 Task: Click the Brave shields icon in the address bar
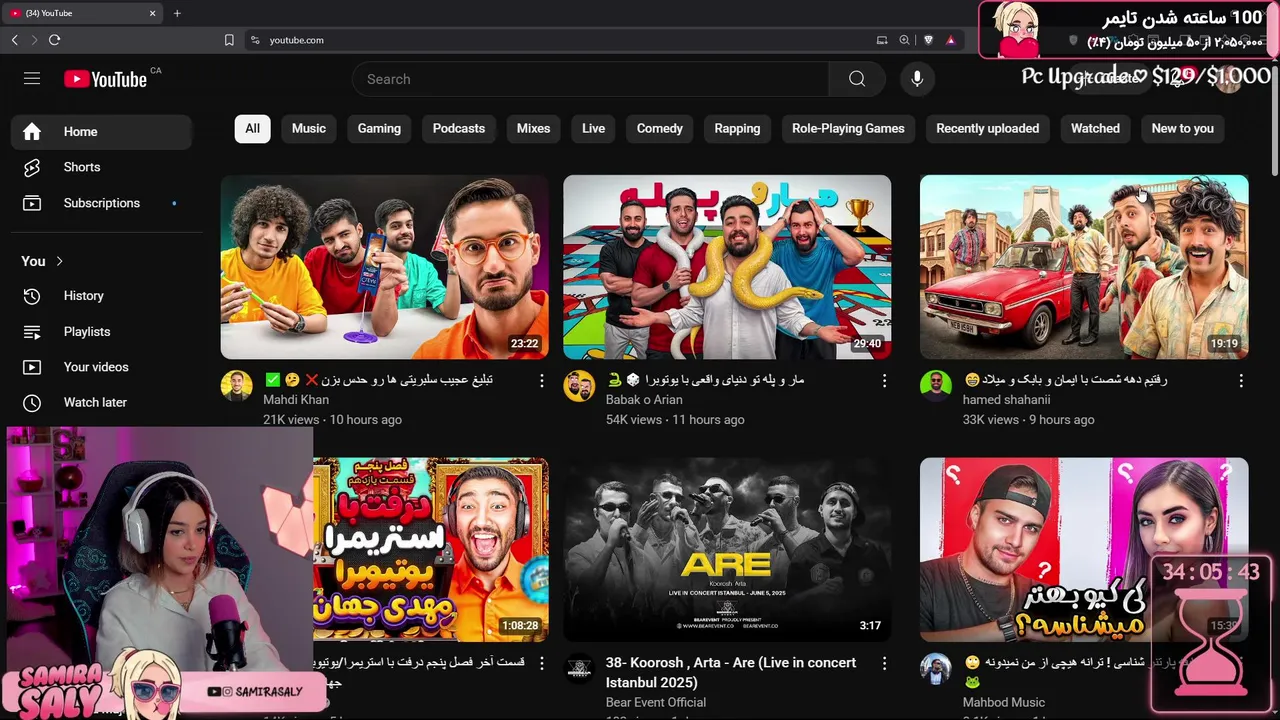tap(928, 40)
